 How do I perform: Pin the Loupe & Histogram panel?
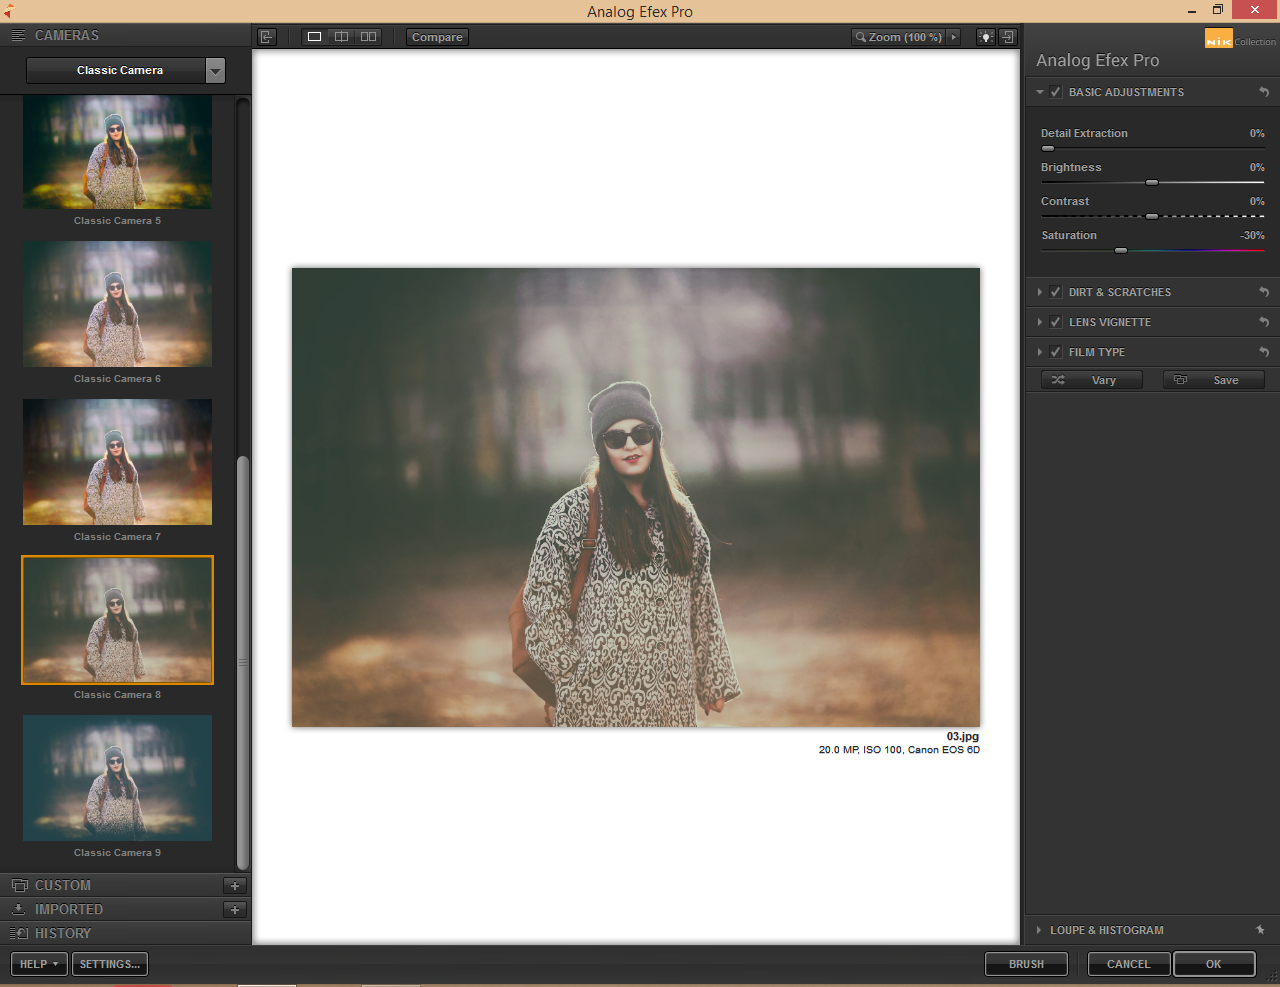1260,930
